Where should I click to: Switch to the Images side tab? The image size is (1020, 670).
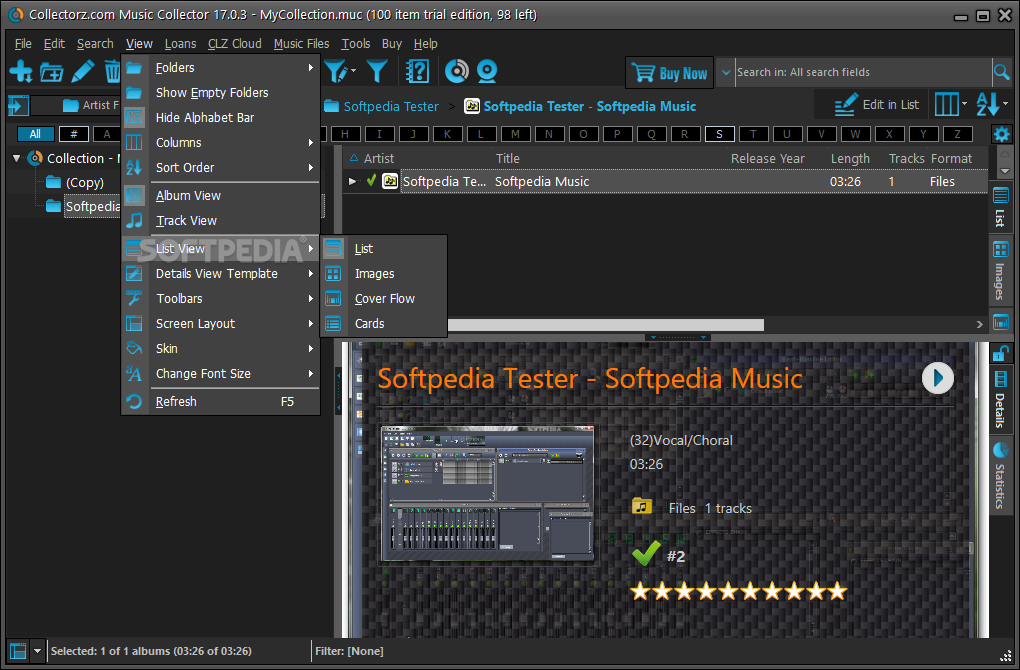[x=1000, y=269]
